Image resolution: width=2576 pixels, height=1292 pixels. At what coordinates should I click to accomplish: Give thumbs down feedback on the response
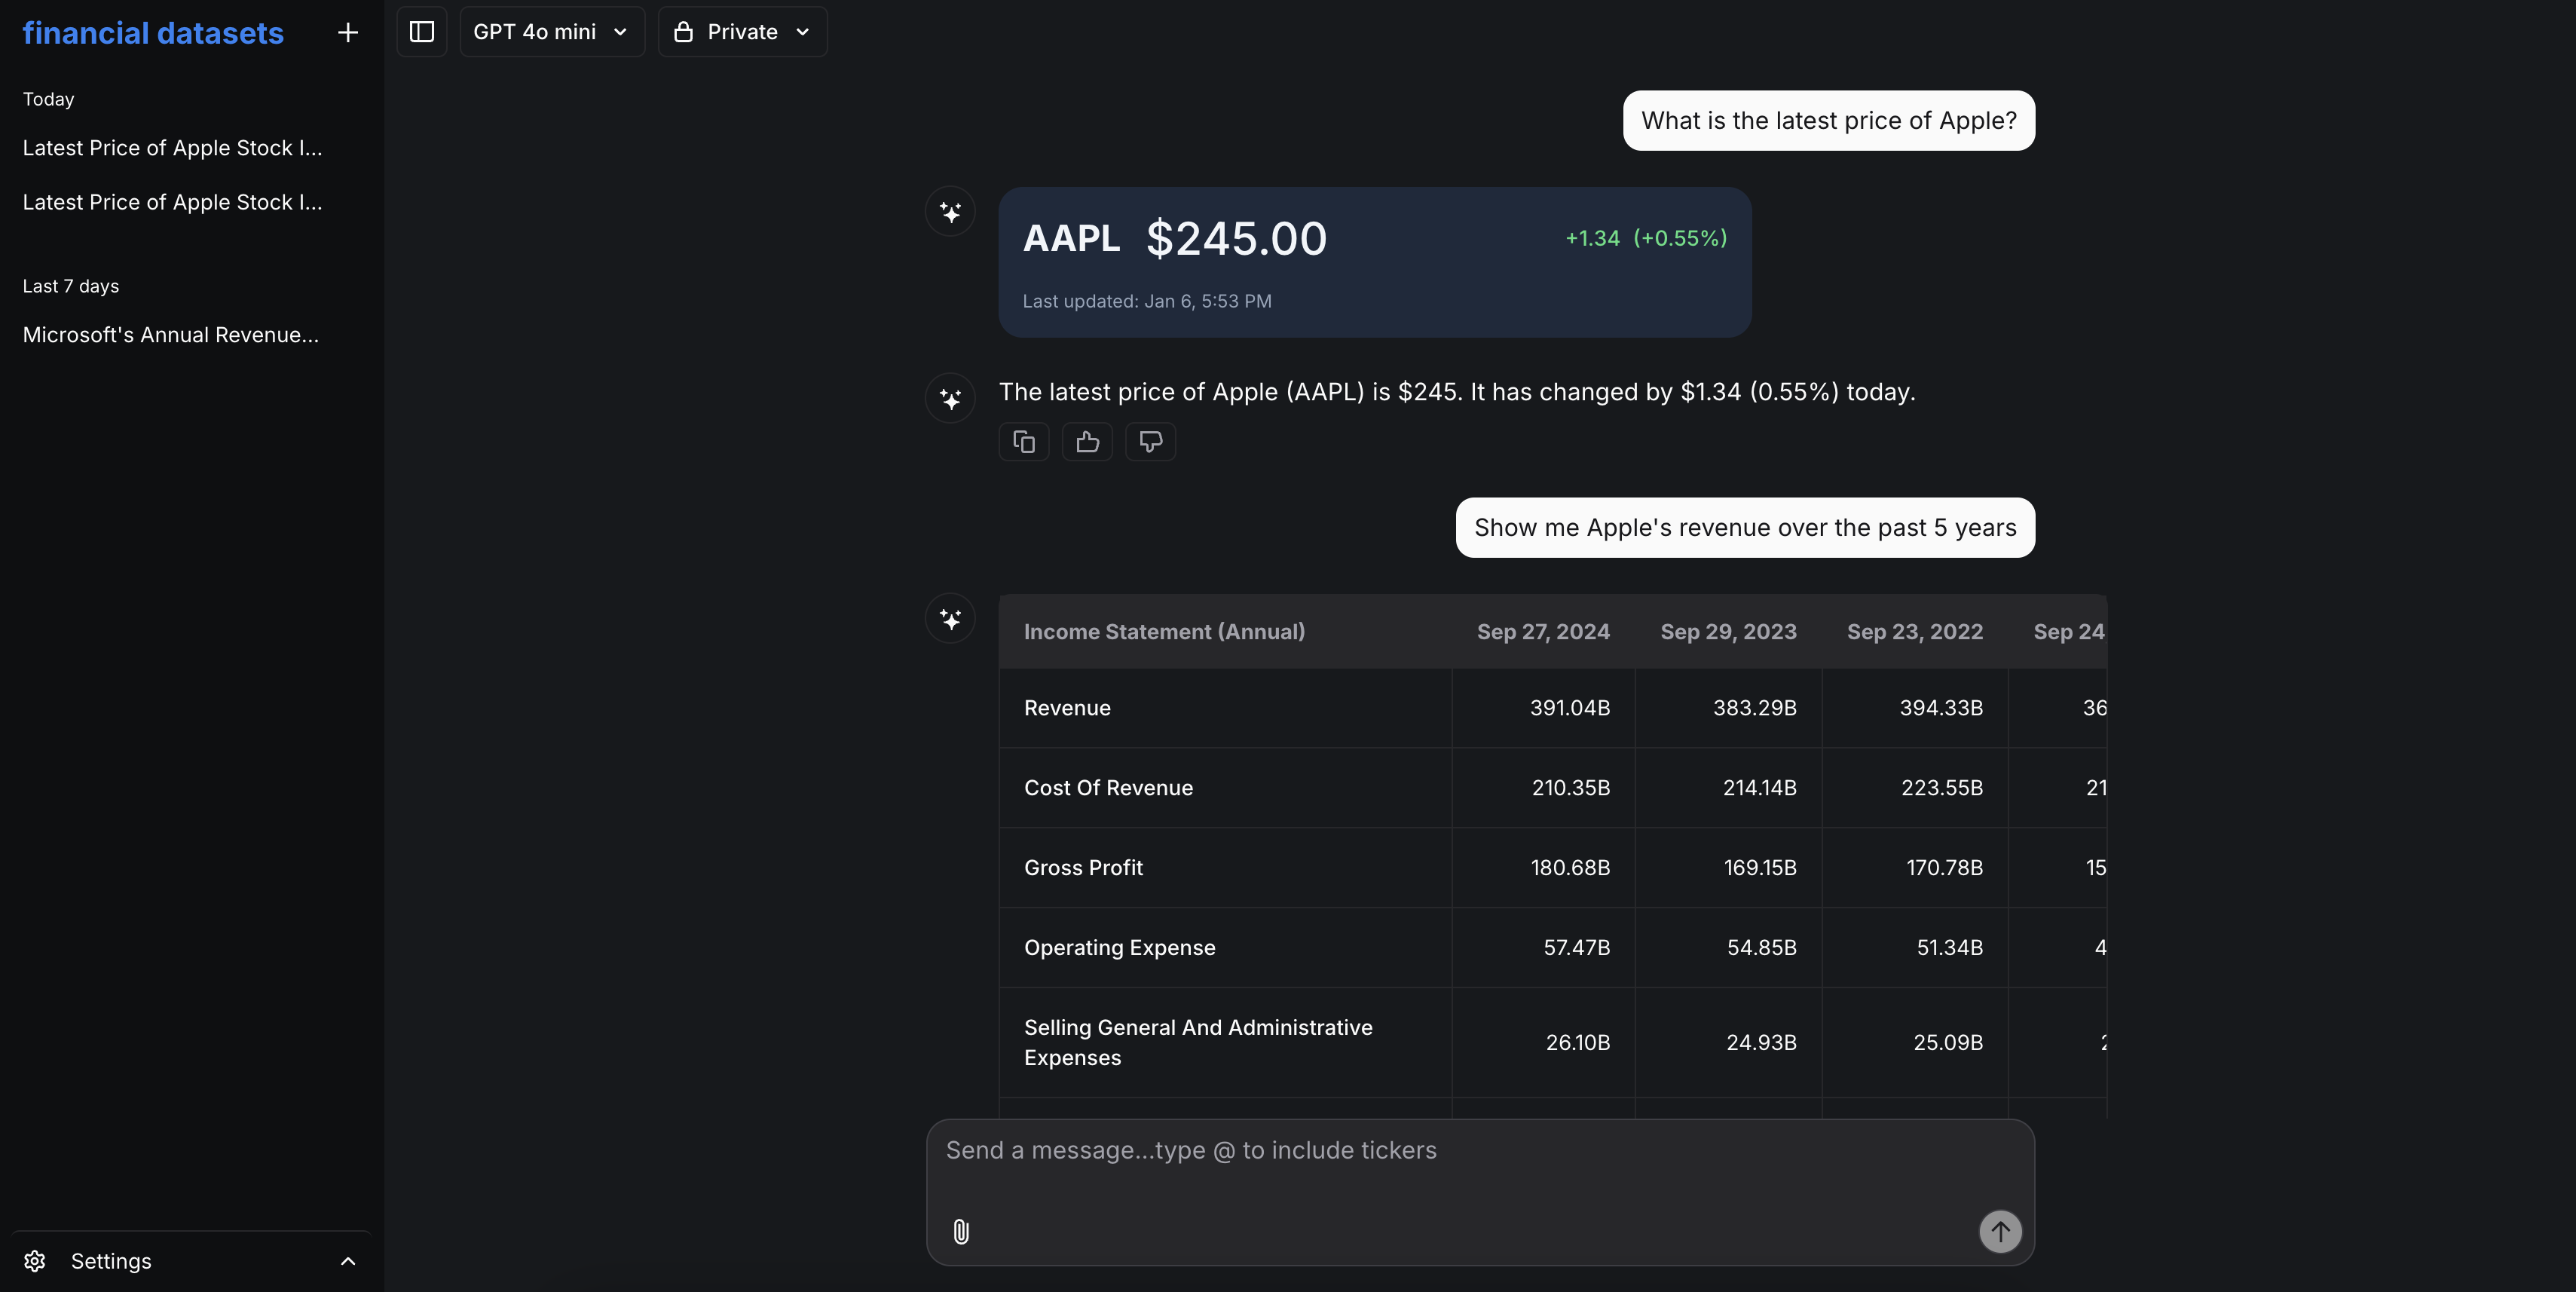coord(1149,441)
